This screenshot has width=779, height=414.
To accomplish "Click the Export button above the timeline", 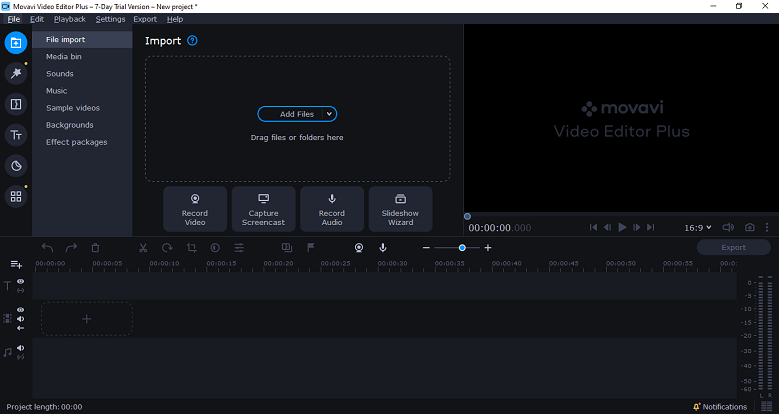I will pyautogui.click(x=733, y=248).
